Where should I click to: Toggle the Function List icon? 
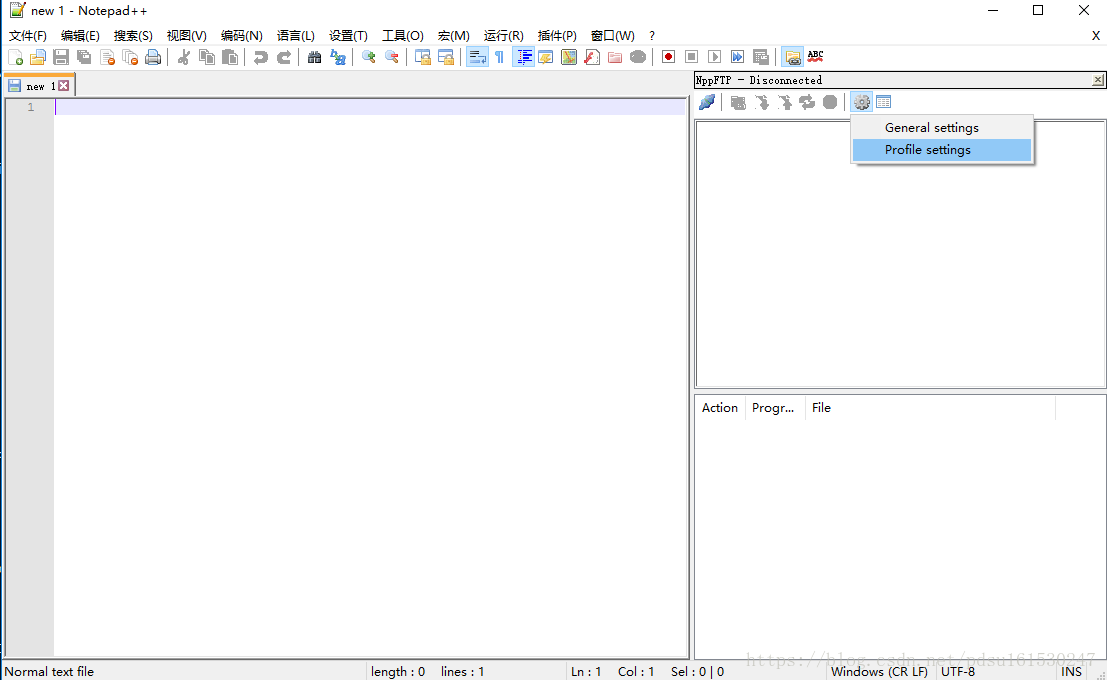click(592, 57)
